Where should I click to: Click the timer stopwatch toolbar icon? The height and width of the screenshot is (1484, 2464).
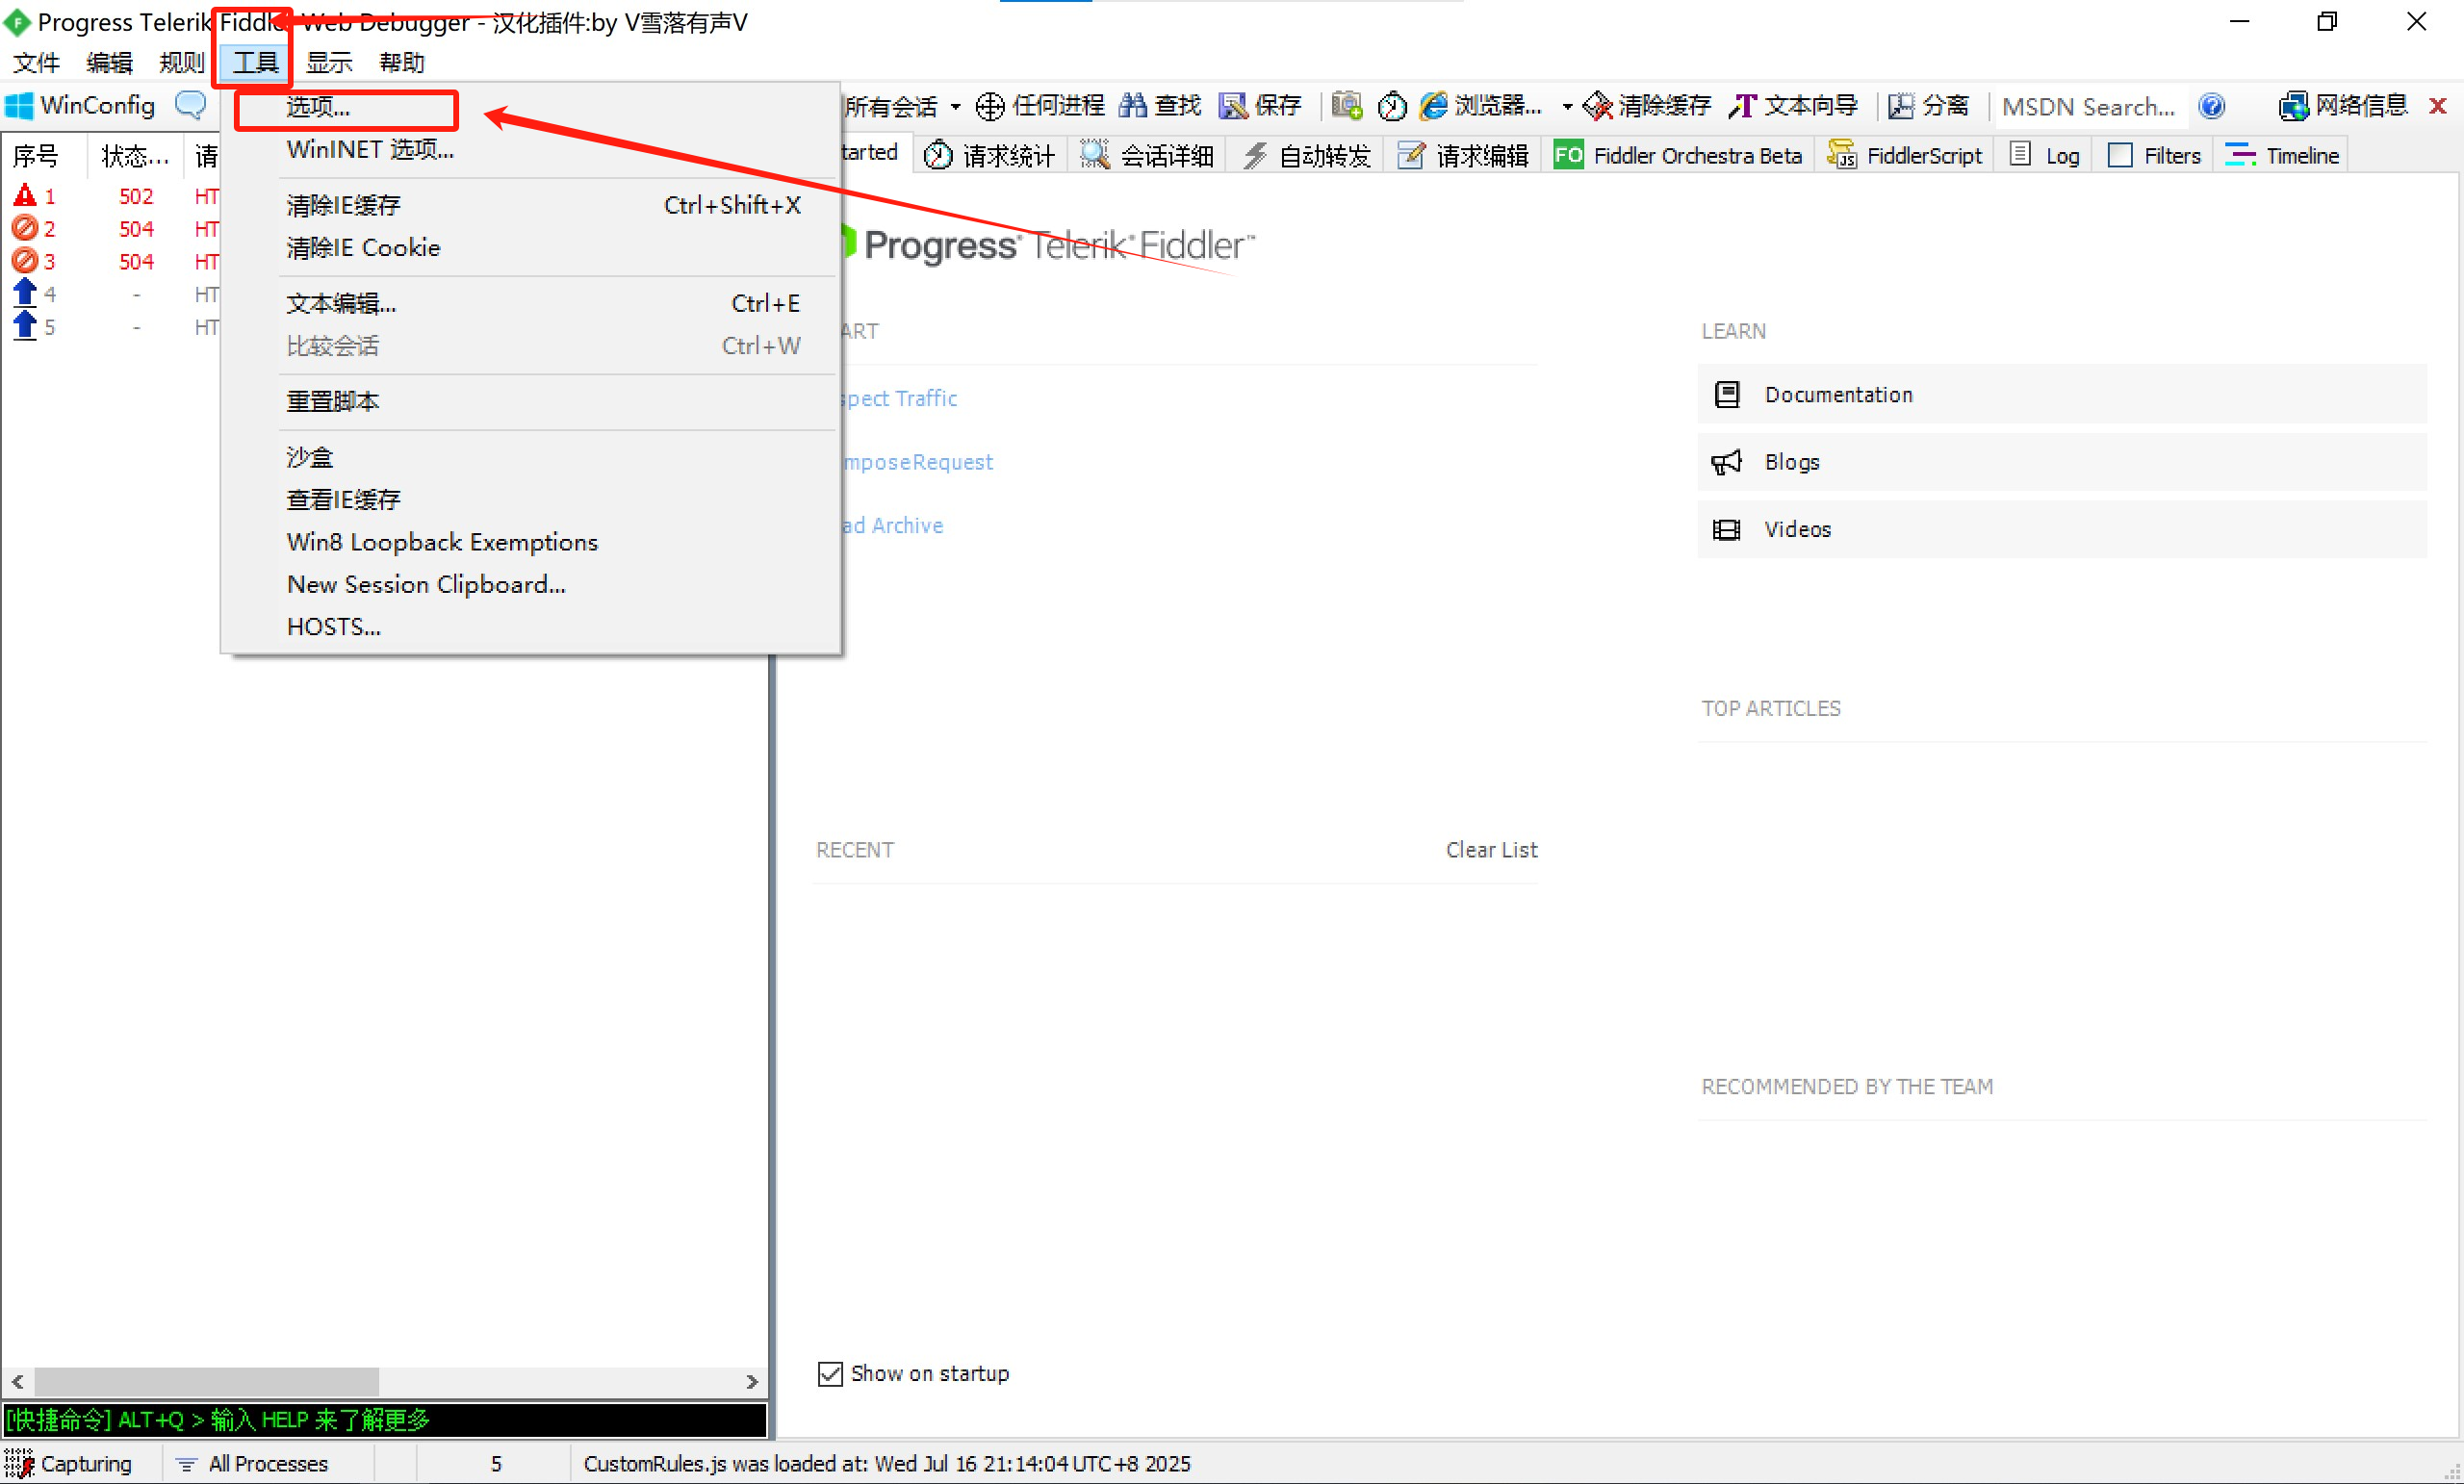pyautogui.click(x=1392, y=106)
